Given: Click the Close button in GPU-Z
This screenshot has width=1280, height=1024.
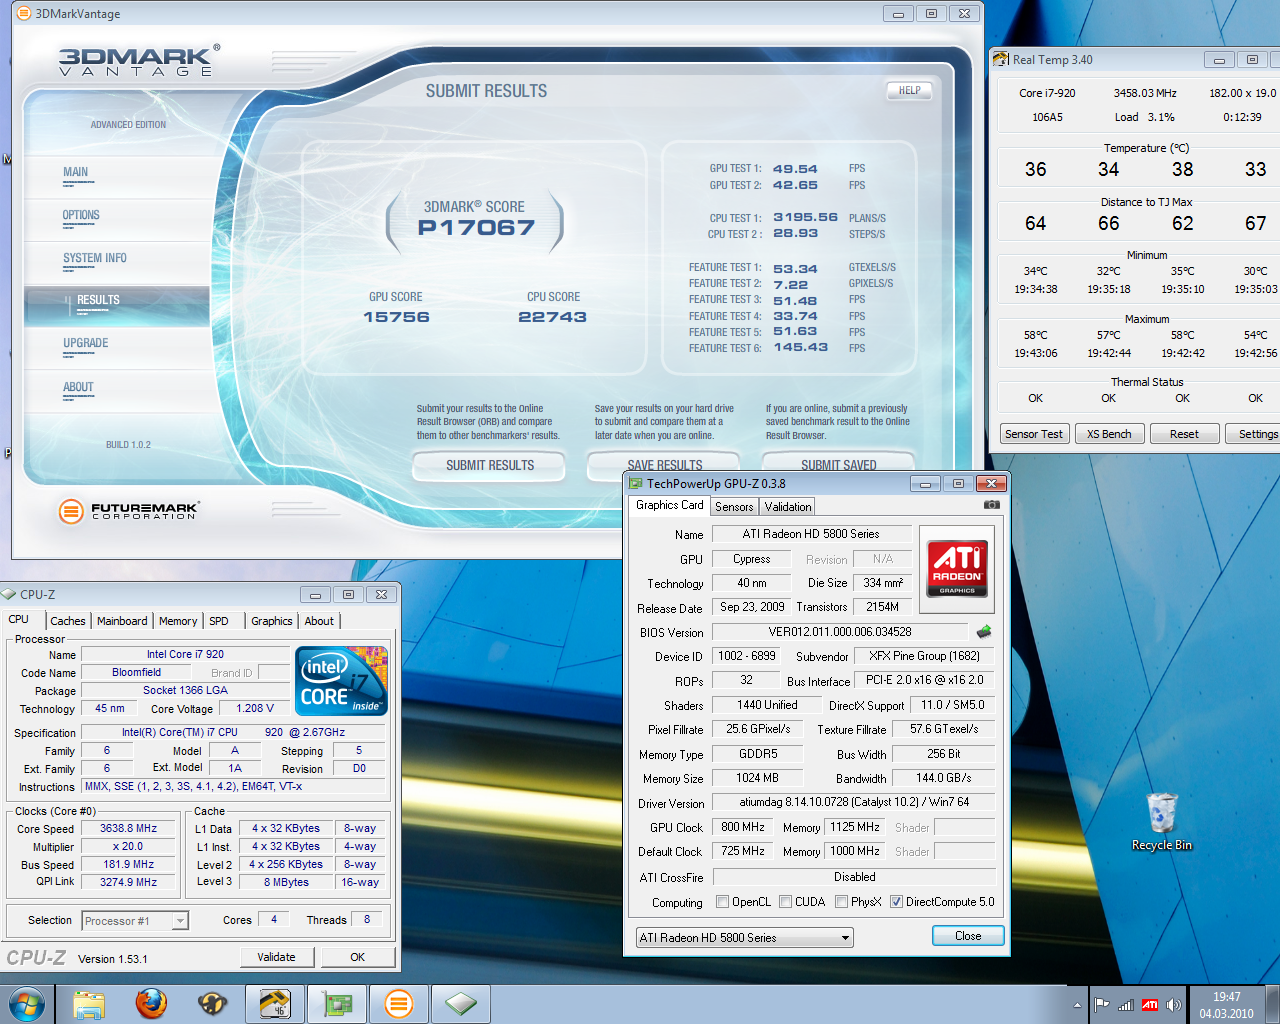Looking at the screenshot, I should tap(968, 936).
